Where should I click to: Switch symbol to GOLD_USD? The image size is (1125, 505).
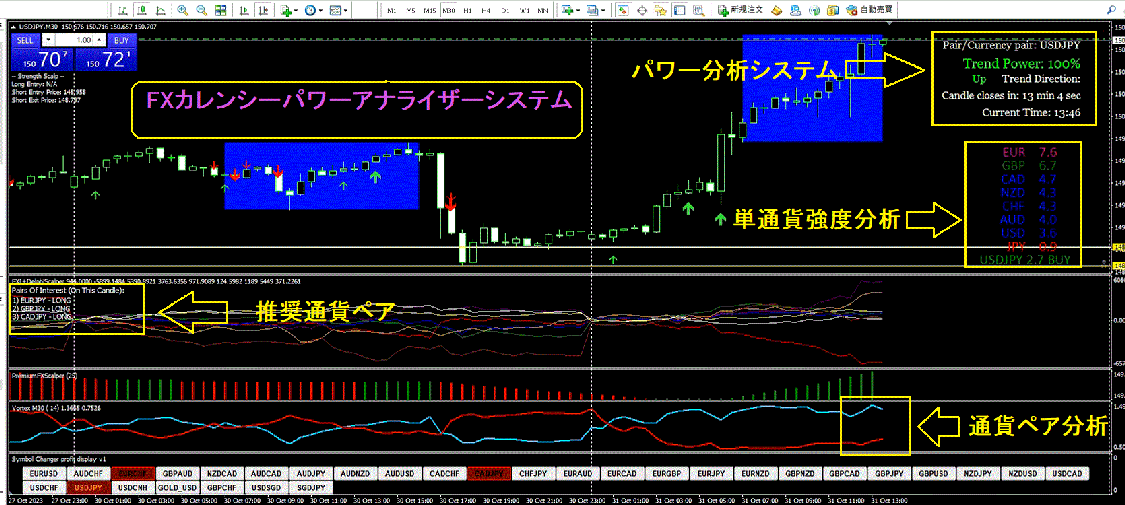point(176,486)
